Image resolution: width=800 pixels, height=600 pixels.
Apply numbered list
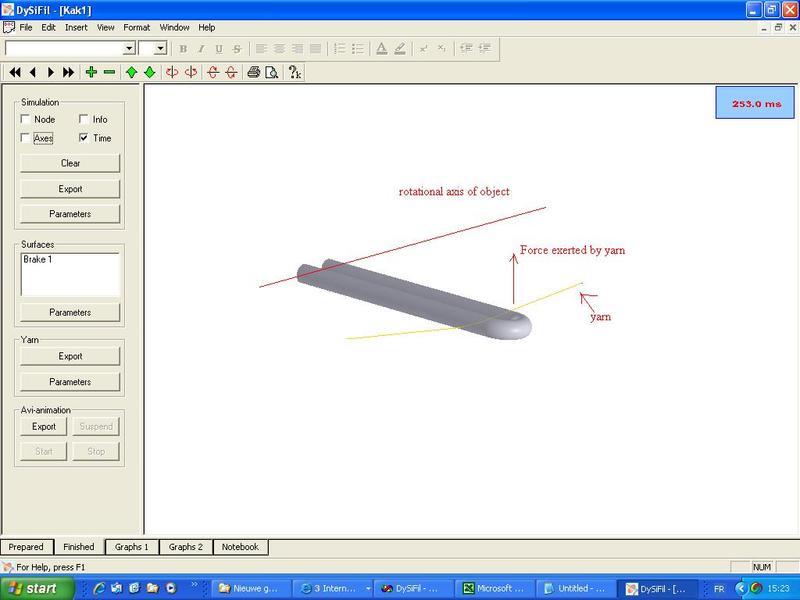340,49
